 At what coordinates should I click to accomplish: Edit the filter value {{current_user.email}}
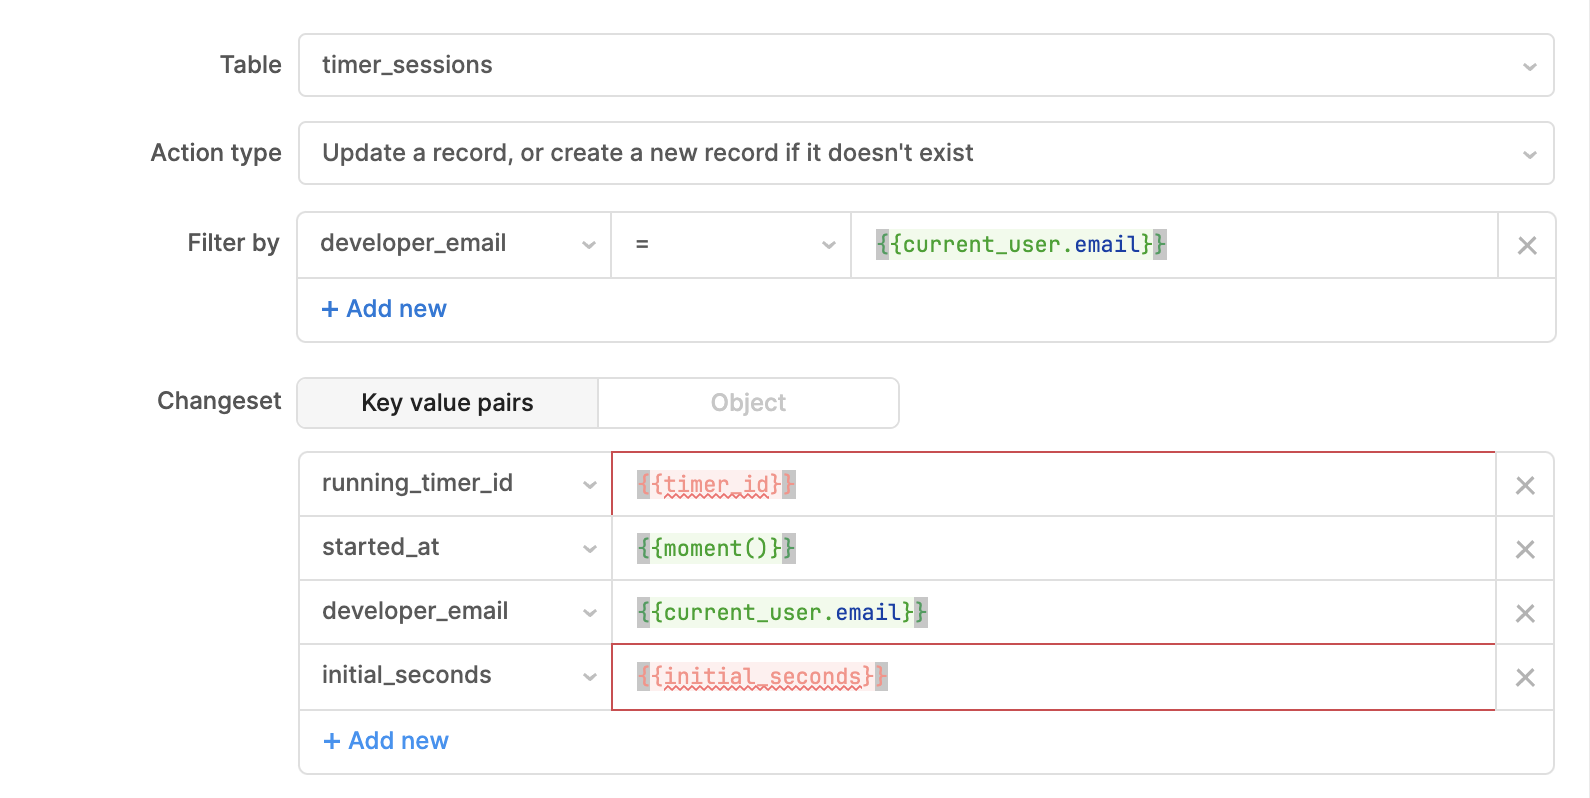tap(1174, 244)
